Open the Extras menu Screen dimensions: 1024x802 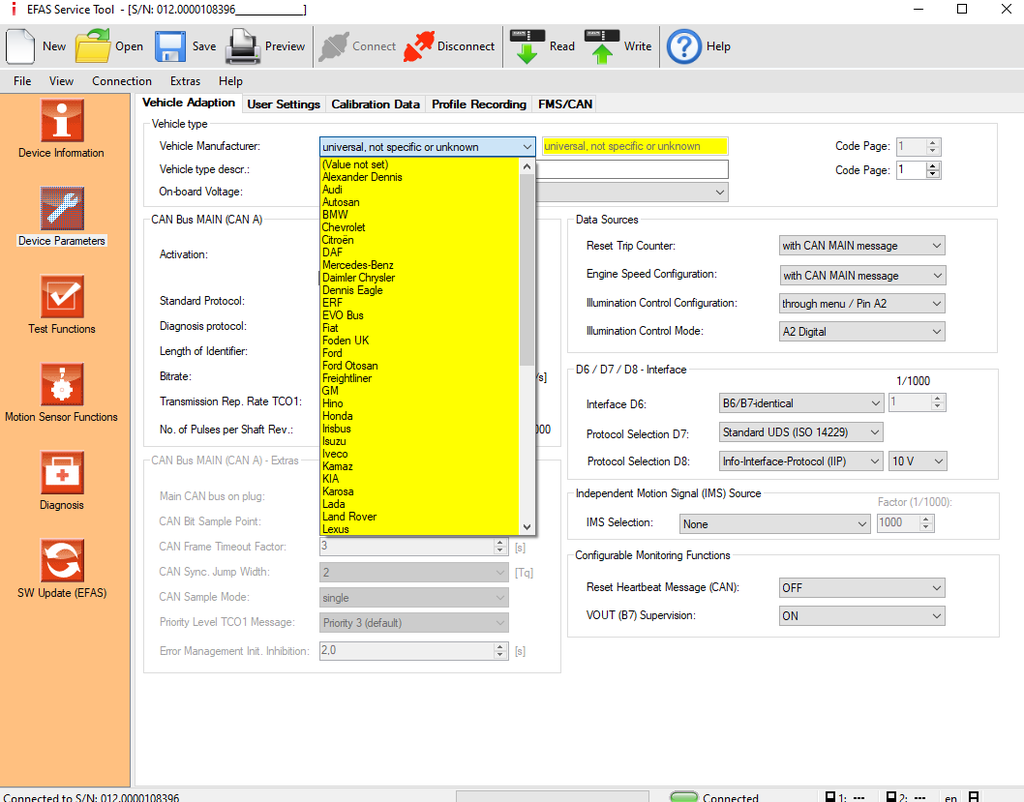185,81
